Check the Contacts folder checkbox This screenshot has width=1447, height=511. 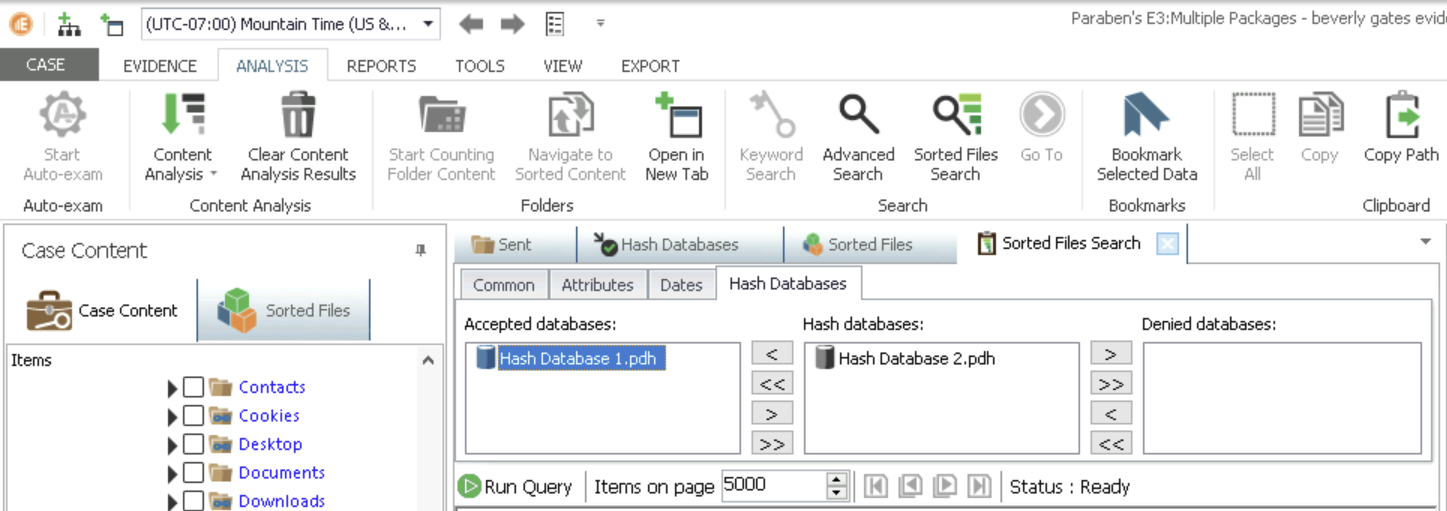click(194, 387)
